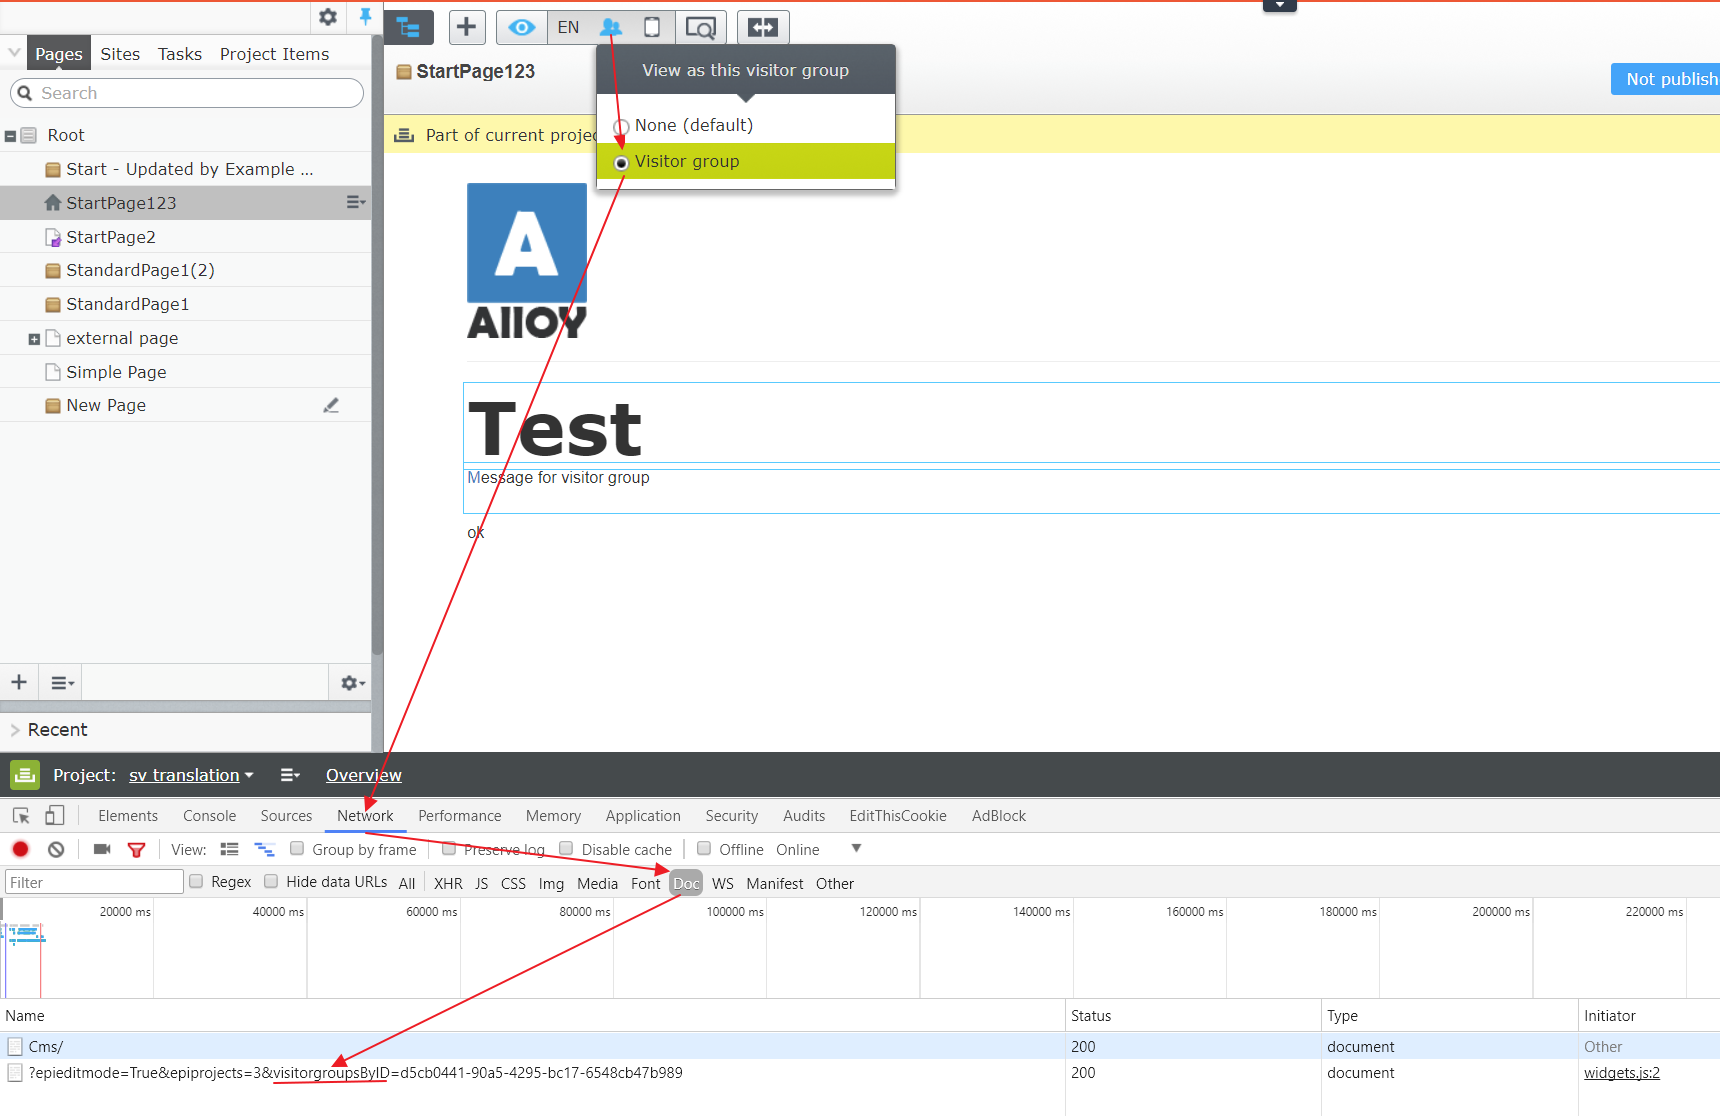Expand the external page tree node
The height and width of the screenshot is (1116, 1720).
coord(34,339)
